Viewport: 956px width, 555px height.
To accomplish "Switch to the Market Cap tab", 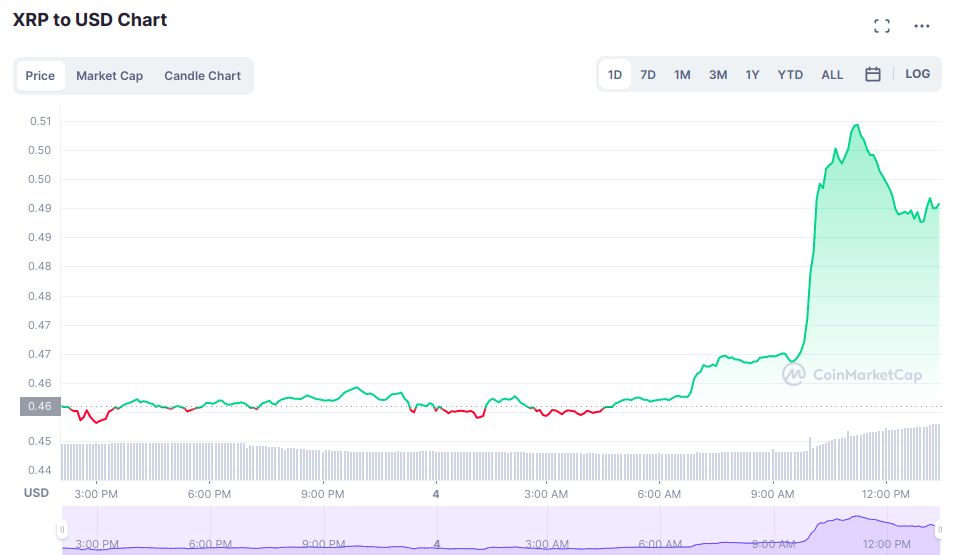I will (x=110, y=76).
